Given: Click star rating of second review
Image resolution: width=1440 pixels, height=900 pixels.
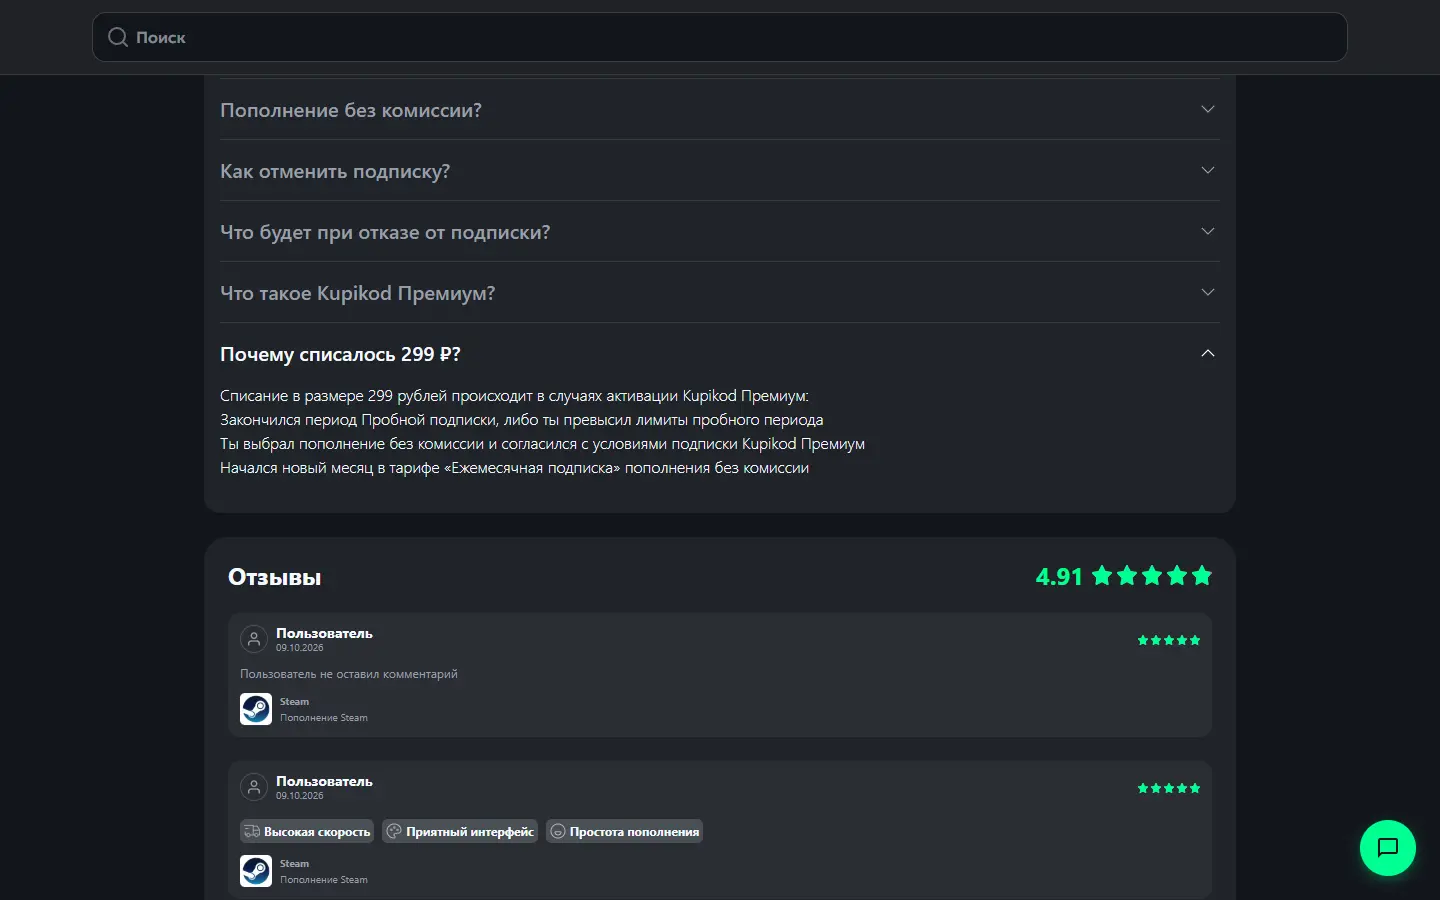Looking at the screenshot, I should [1169, 788].
